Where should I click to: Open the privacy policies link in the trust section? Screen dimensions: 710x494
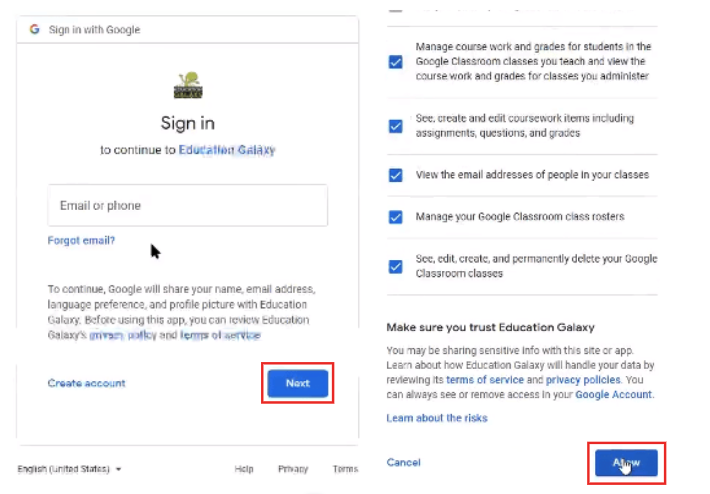[583, 380]
